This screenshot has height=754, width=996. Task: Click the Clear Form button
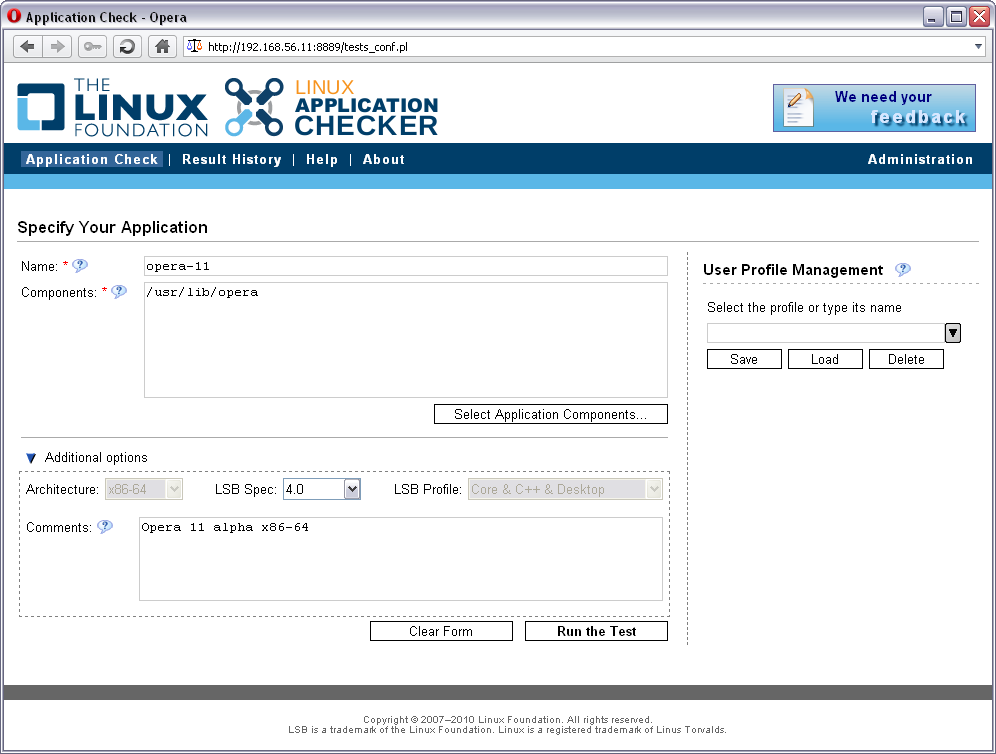coord(441,631)
